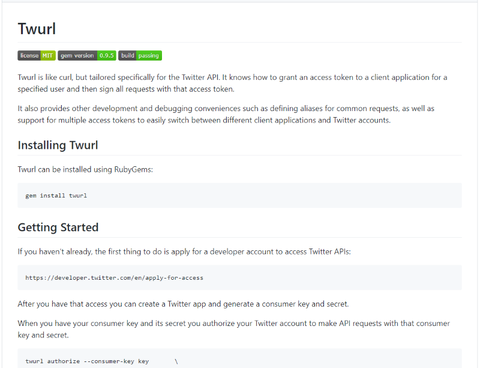
Task: Click the Twurl main heading
Action: pos(37,29)
